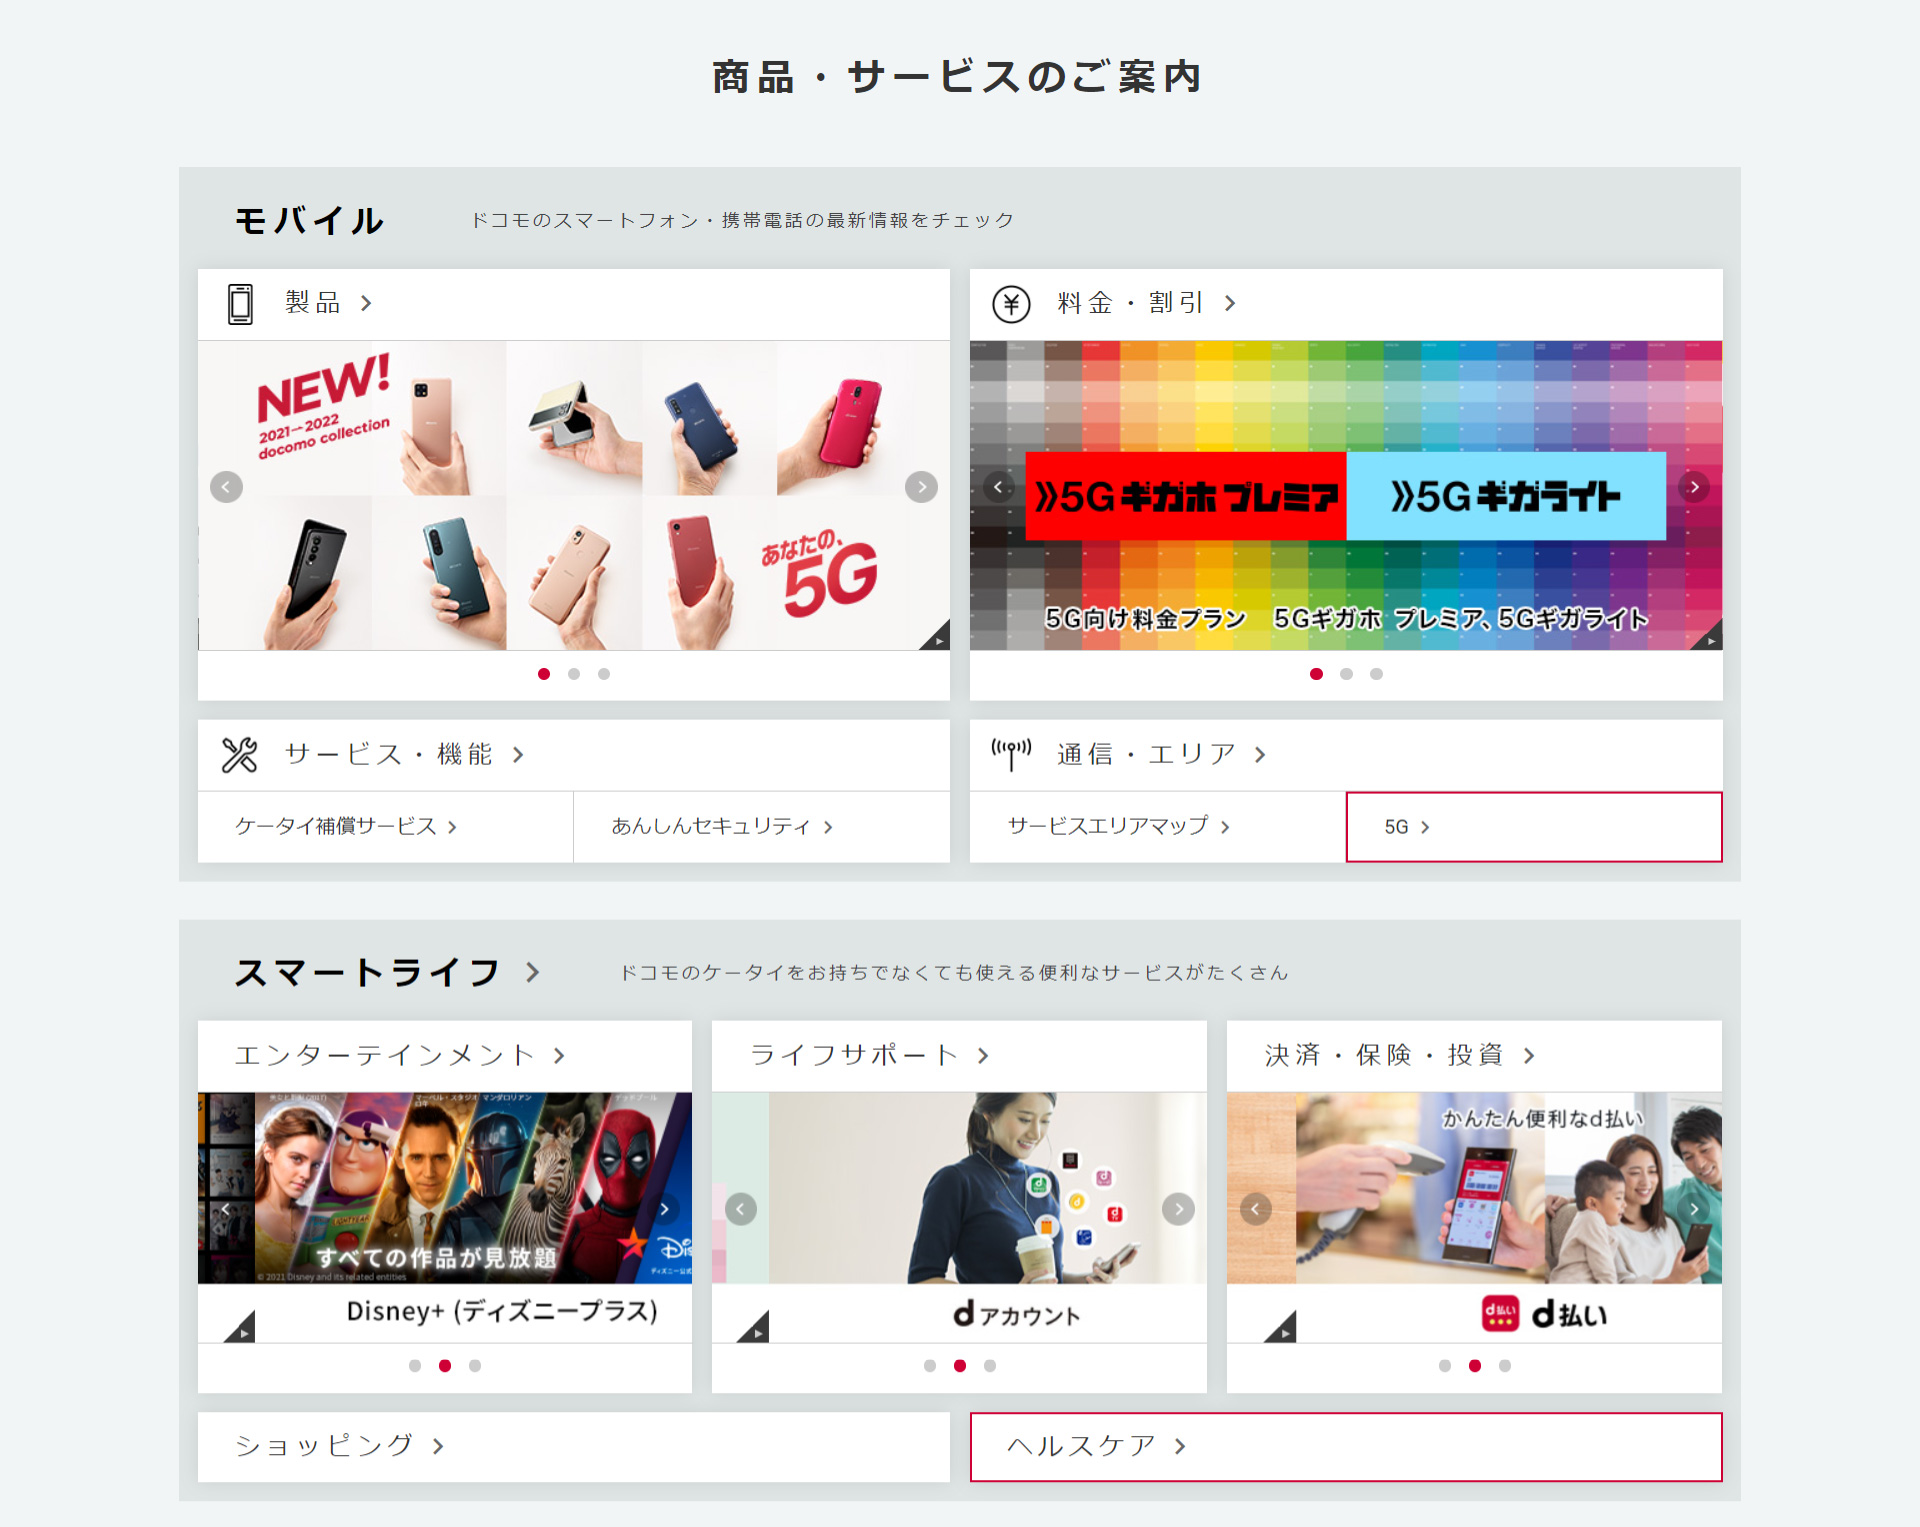Click the smartphone icon next to 製品
Image resolution: width=1920 pixels, height=1527 pixels.
pos(240,304)
